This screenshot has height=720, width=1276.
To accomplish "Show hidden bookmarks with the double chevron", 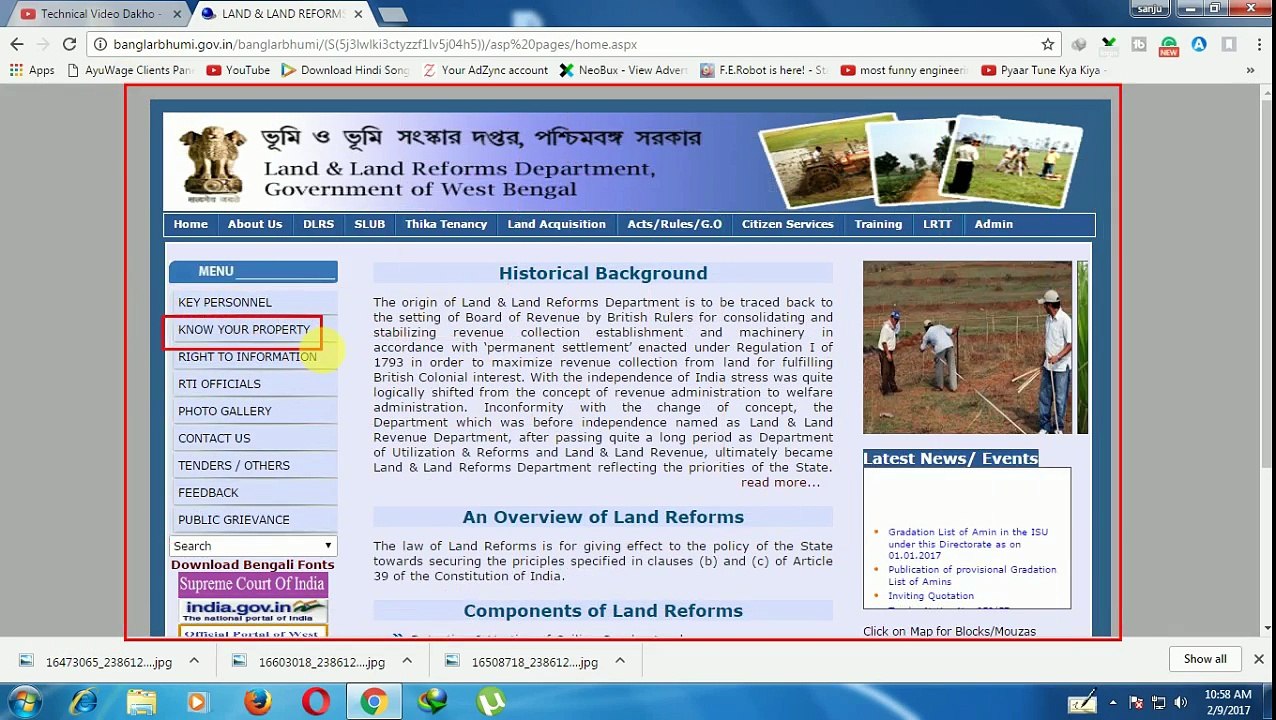I will [x=1250, y=70].
